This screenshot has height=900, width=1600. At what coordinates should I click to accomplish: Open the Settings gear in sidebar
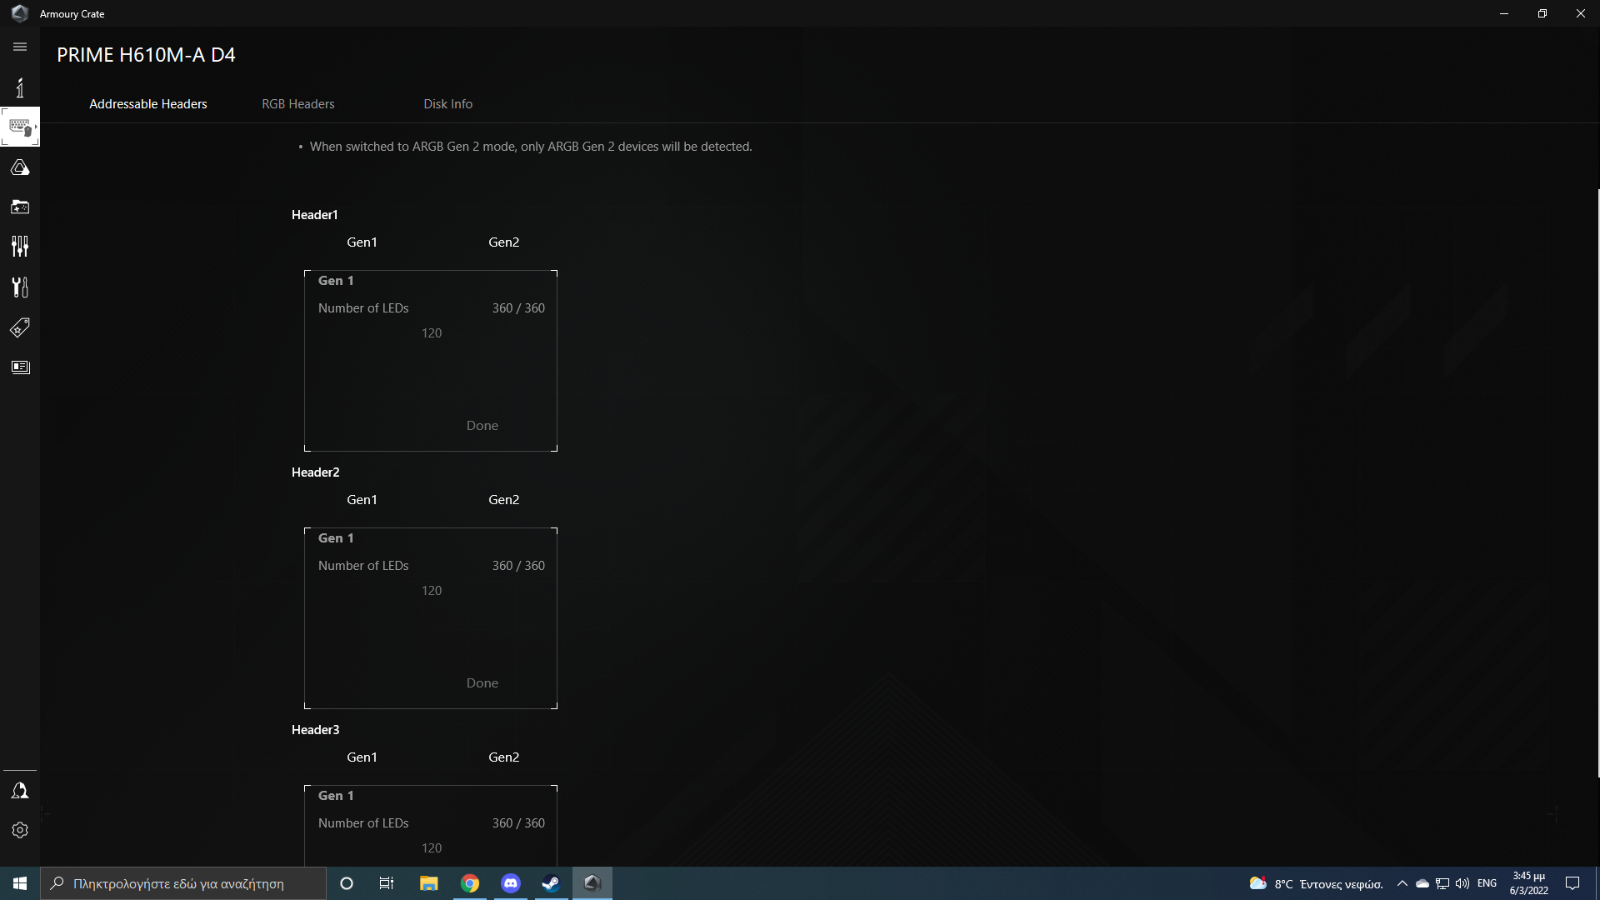tap(19, 830)
